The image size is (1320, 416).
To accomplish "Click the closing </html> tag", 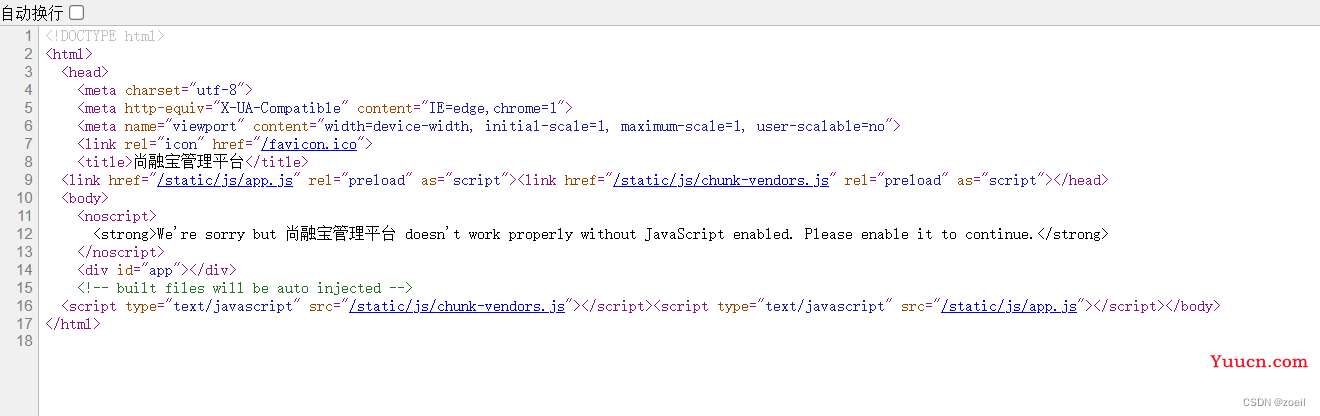I will pos(73,324).
